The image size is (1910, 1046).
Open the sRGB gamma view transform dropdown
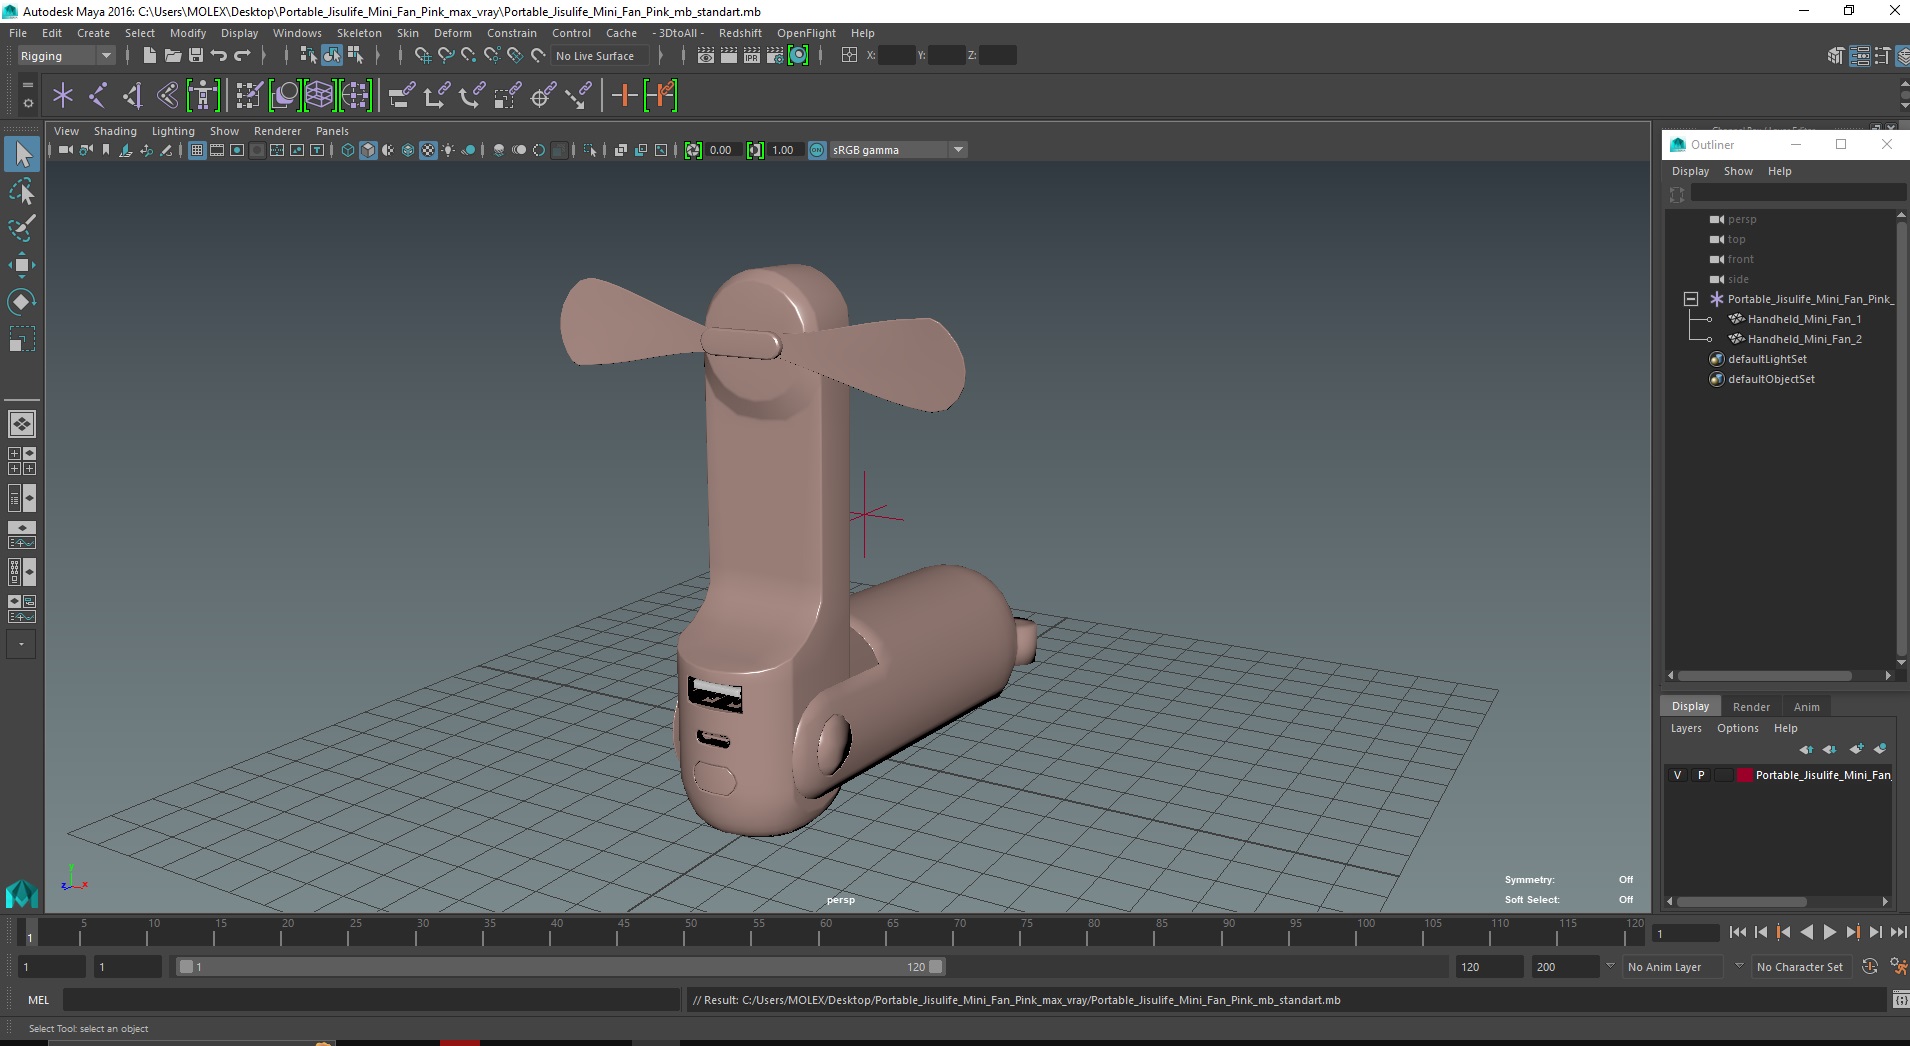pos(898,150)
